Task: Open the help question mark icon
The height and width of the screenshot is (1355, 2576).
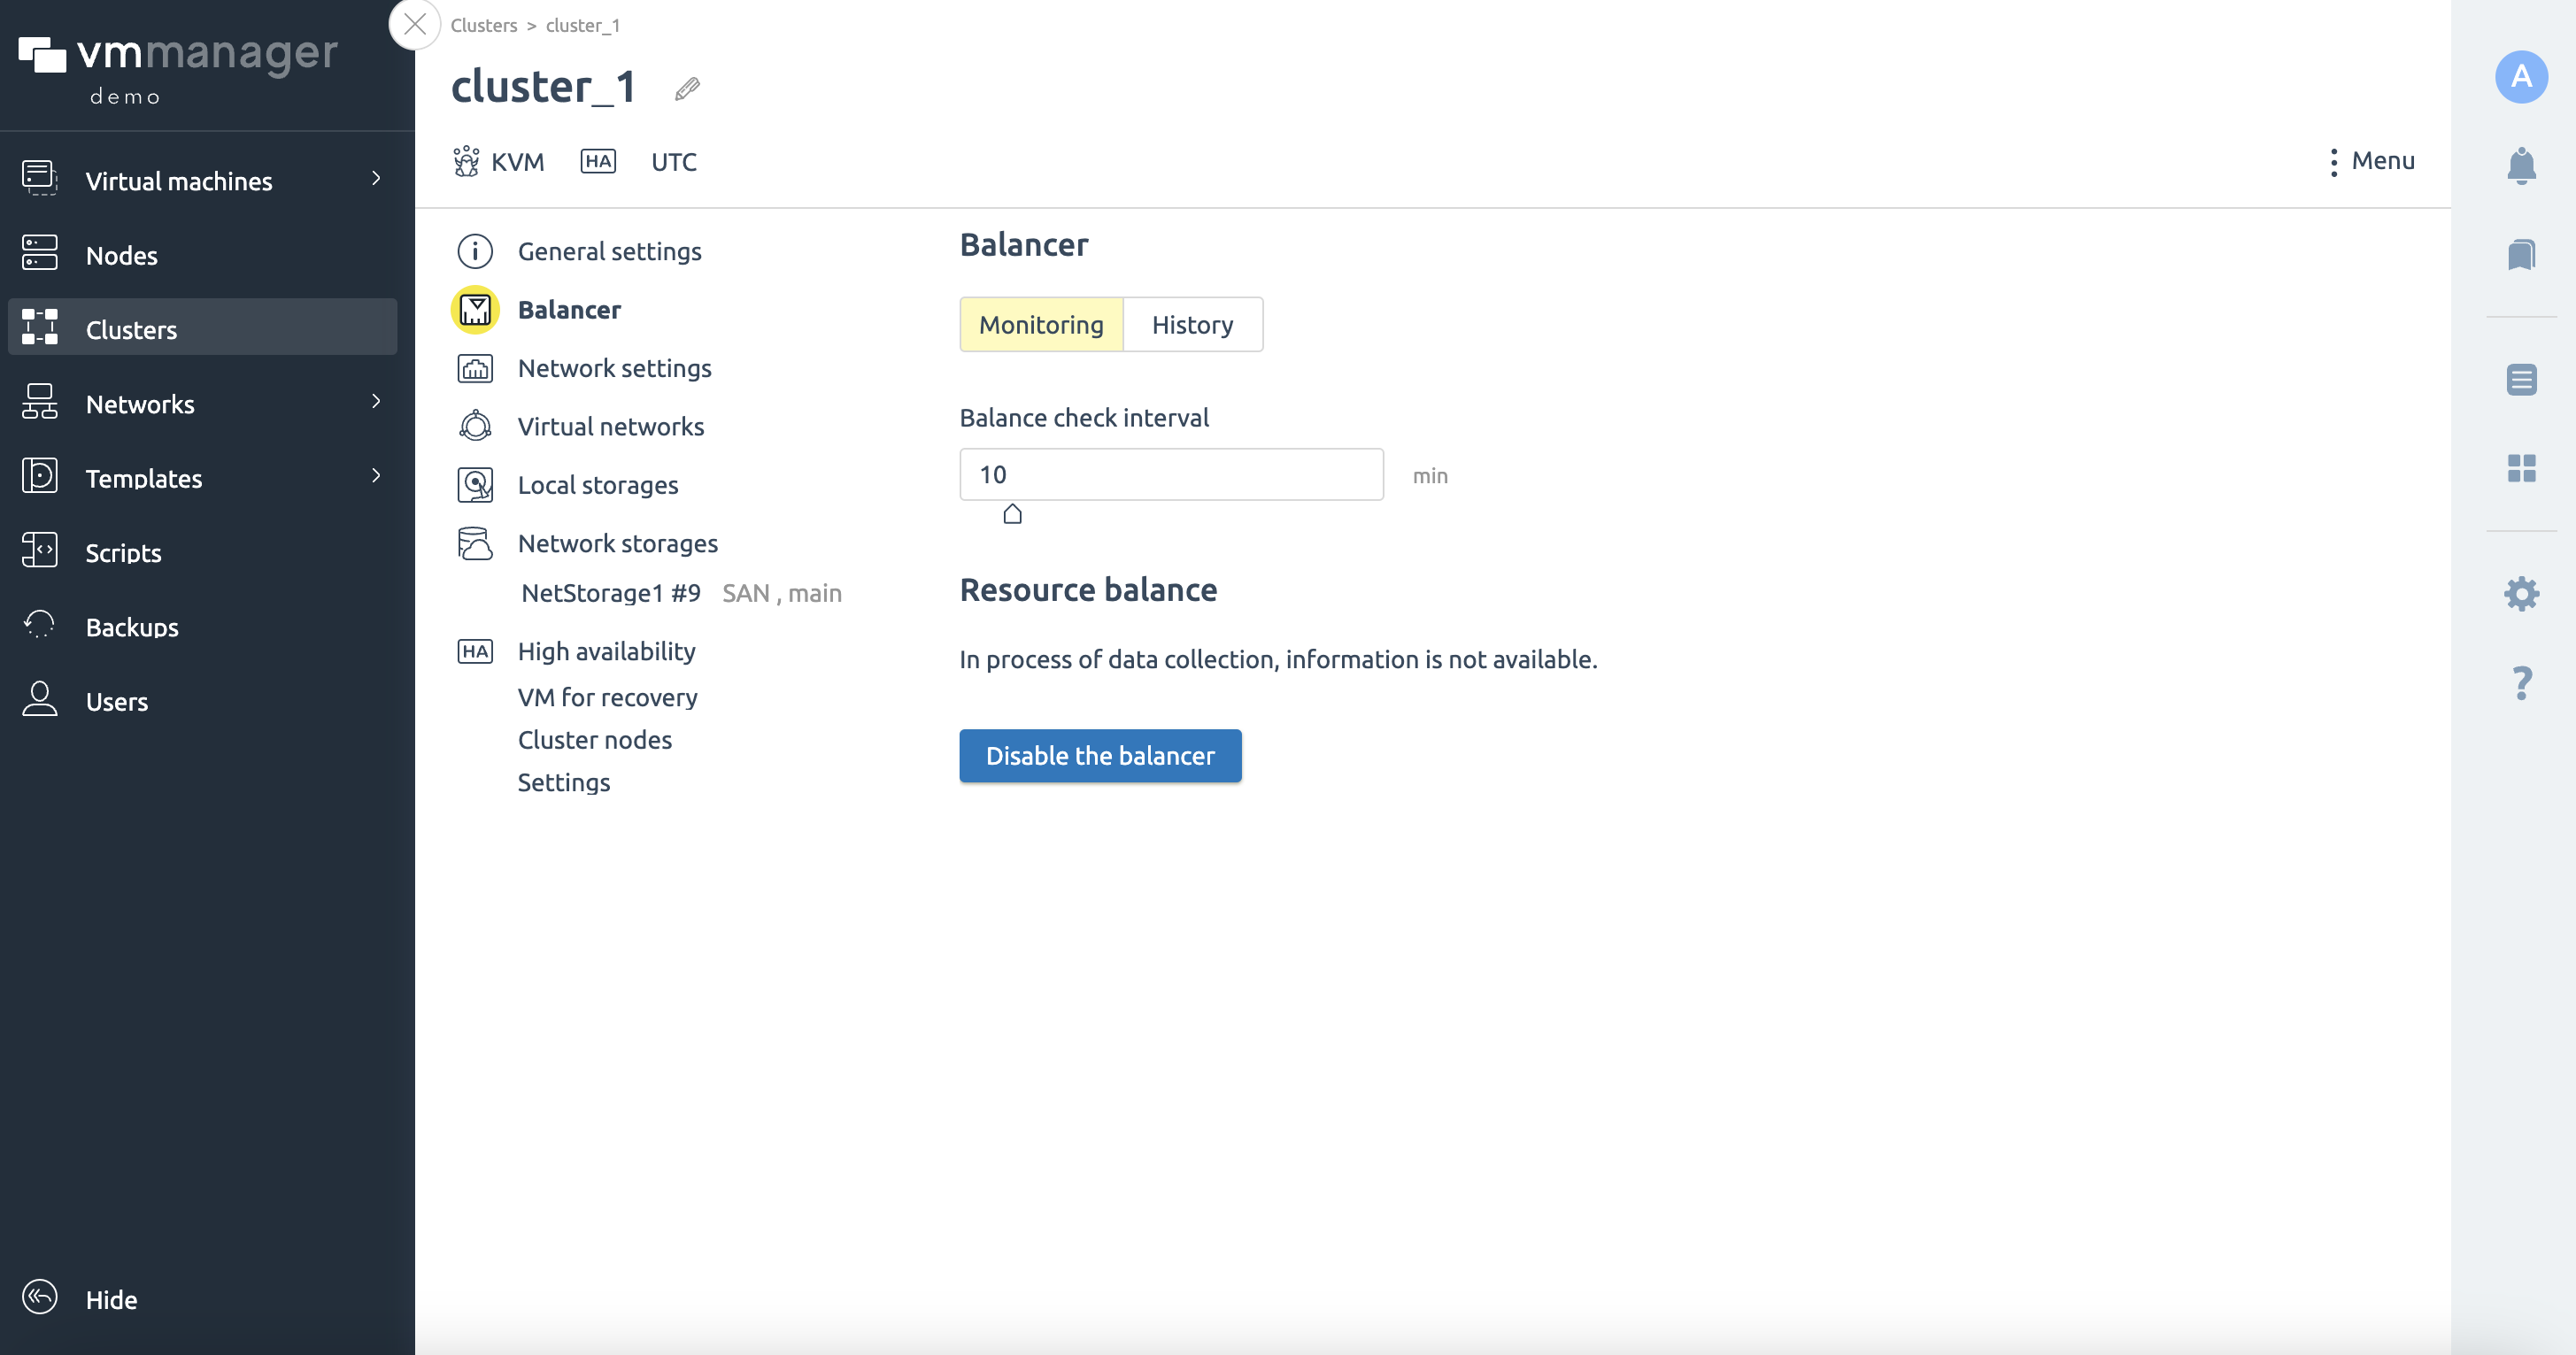Action: pos(2521,683)
